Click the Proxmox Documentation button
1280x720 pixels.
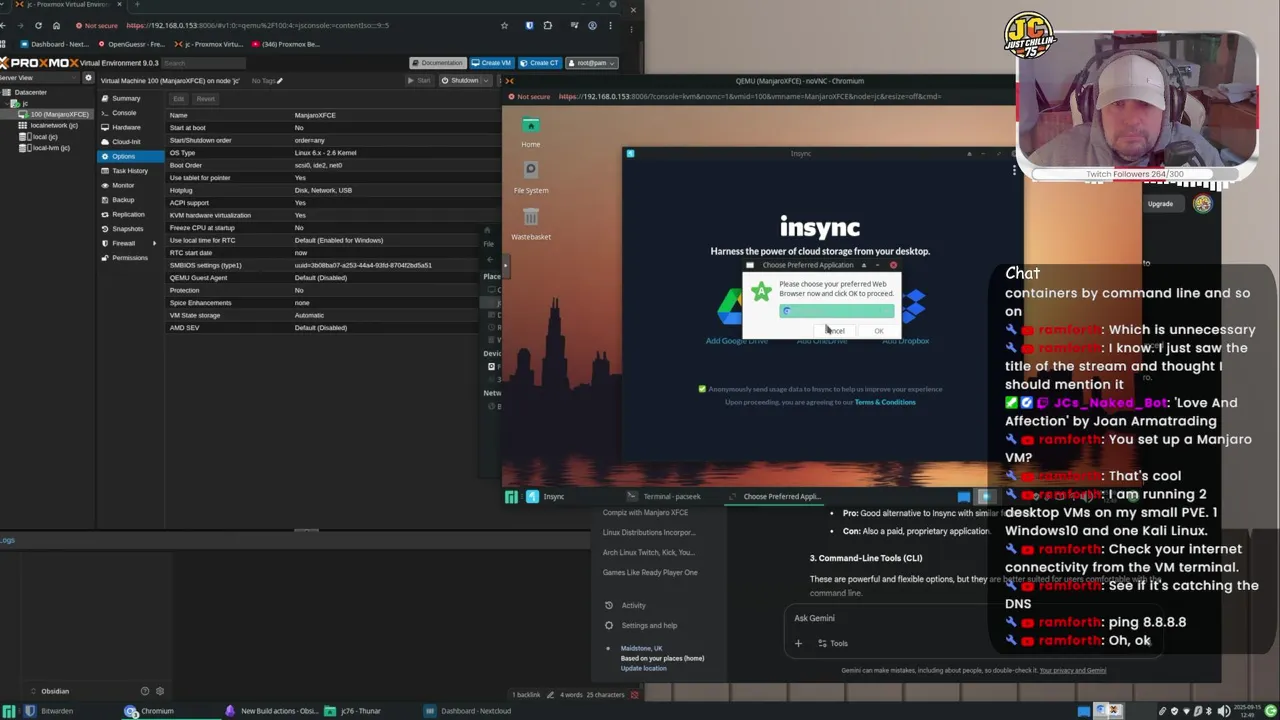[x=437, y=63]
